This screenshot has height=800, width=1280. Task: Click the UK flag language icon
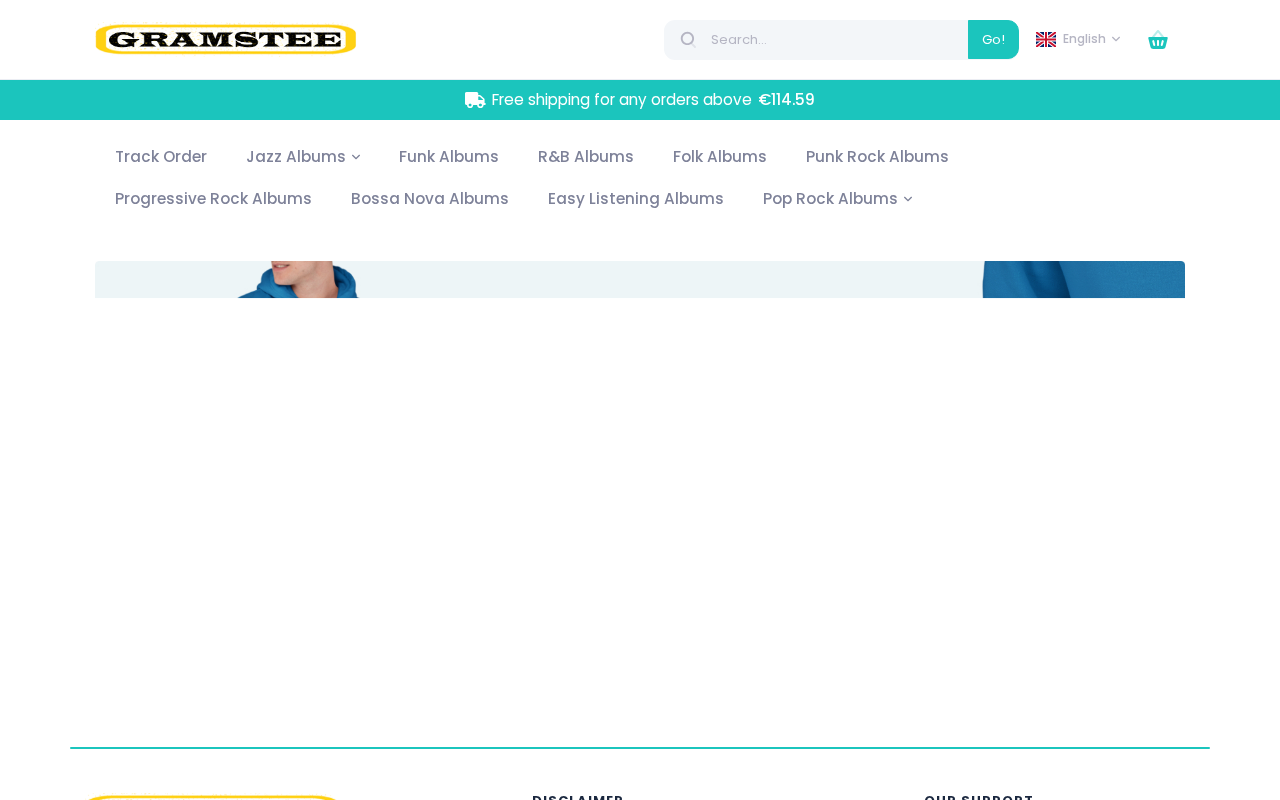click(1046, 39)
